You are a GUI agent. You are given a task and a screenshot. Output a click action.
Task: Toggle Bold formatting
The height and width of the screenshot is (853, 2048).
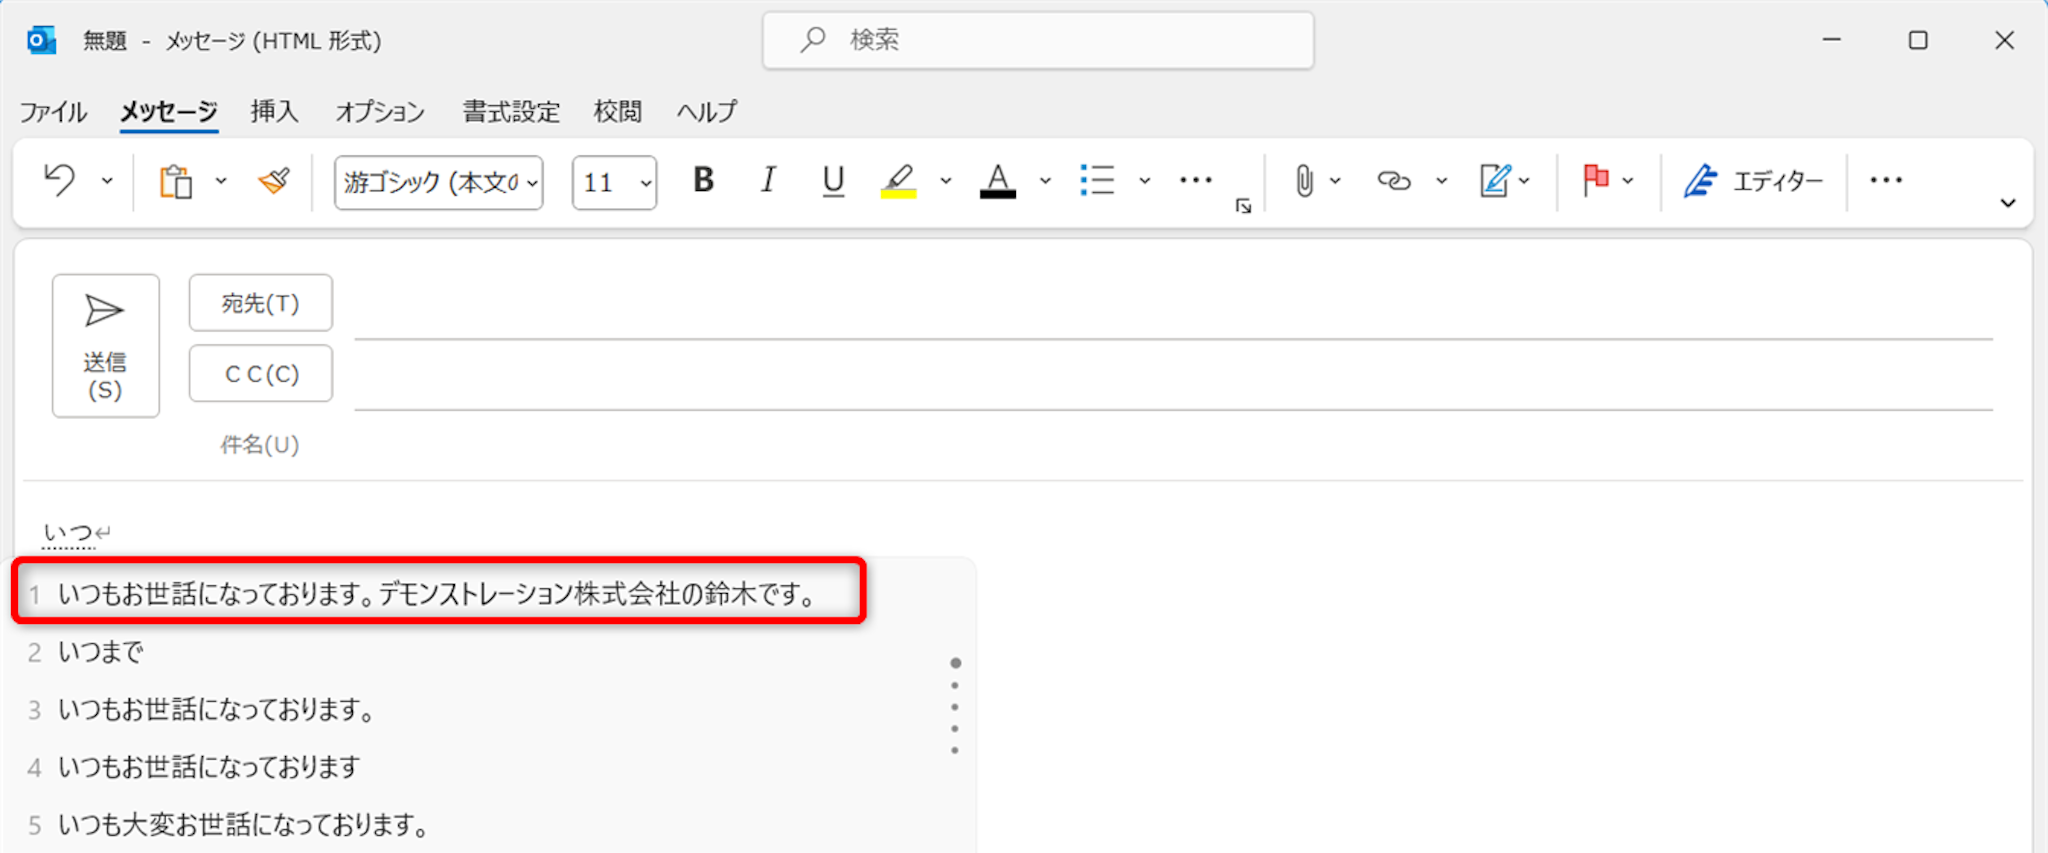[x=703, y=181]
